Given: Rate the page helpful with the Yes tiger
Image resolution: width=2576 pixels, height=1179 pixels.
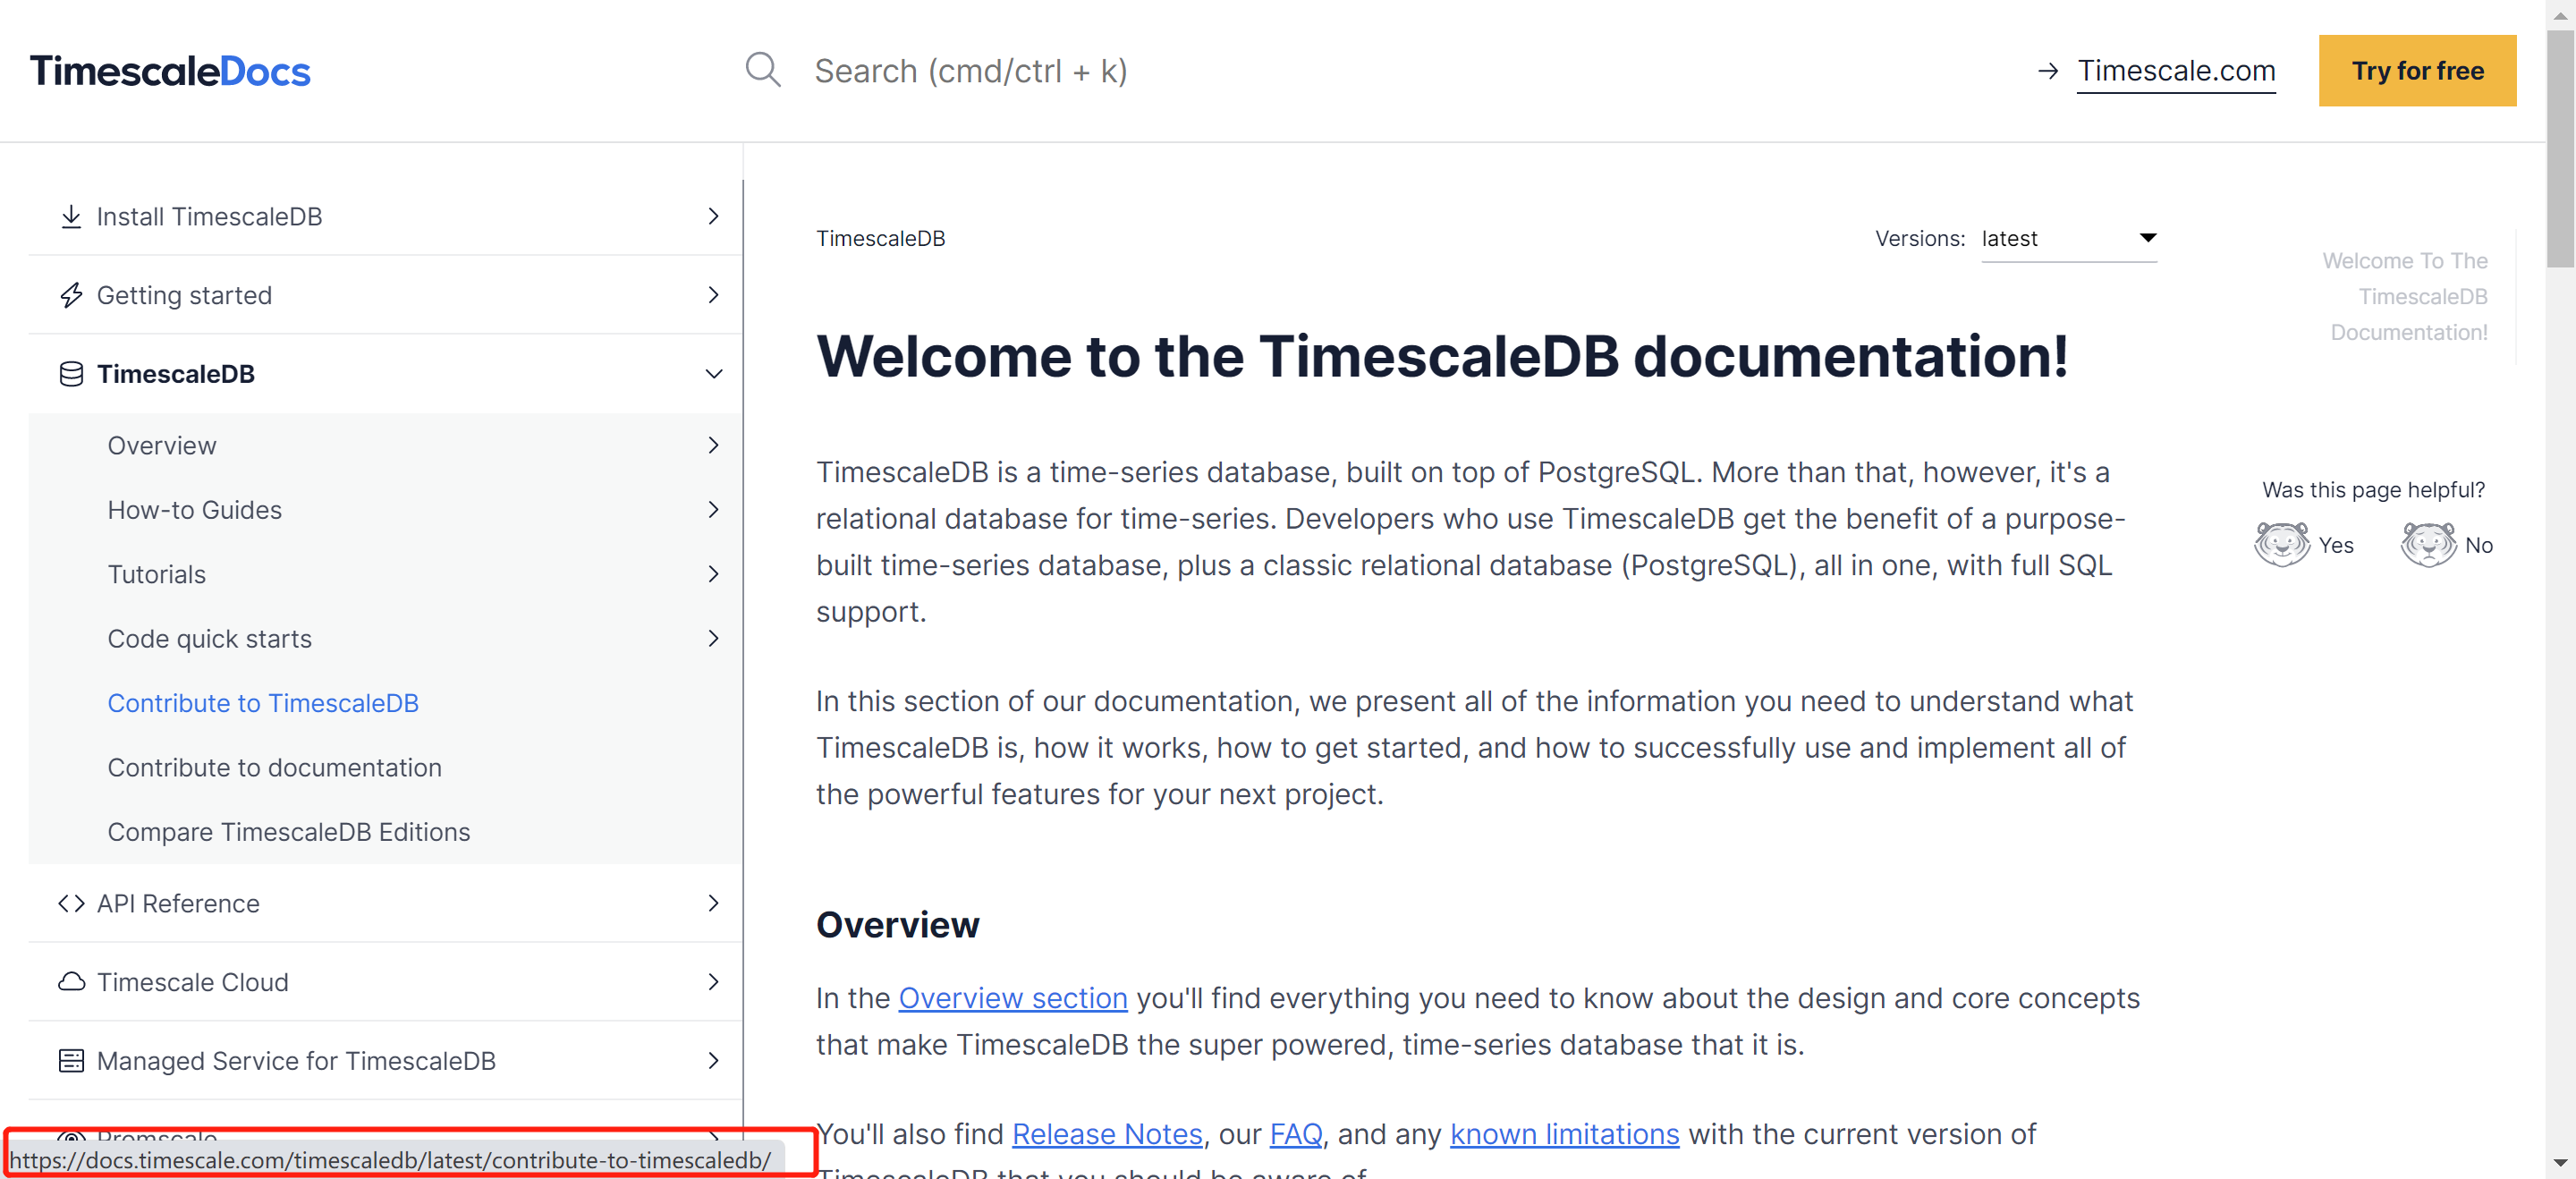Looking at the screenshot, I should click(x=2283, y=544).
